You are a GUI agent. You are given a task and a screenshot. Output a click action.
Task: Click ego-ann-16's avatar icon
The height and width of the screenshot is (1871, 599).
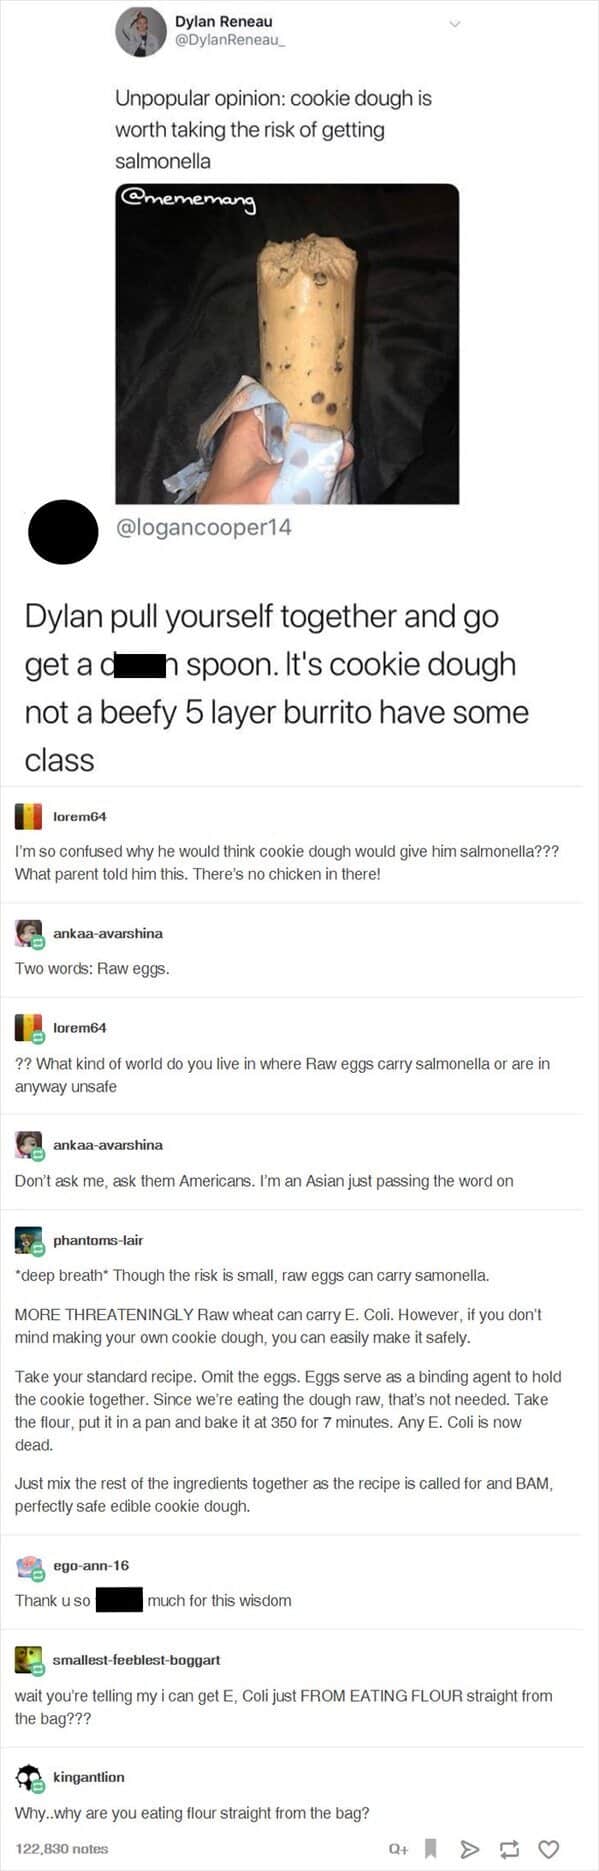click(28, 1565)
